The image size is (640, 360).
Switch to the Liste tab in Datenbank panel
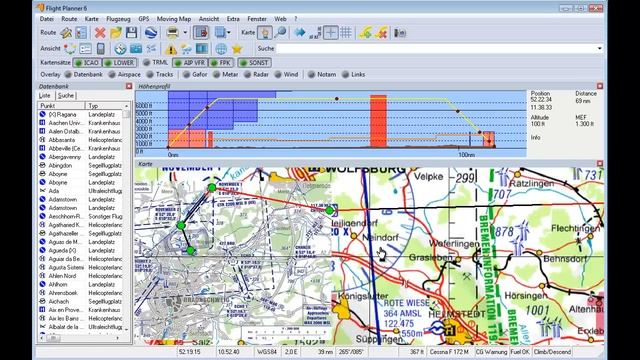[44, 96]
